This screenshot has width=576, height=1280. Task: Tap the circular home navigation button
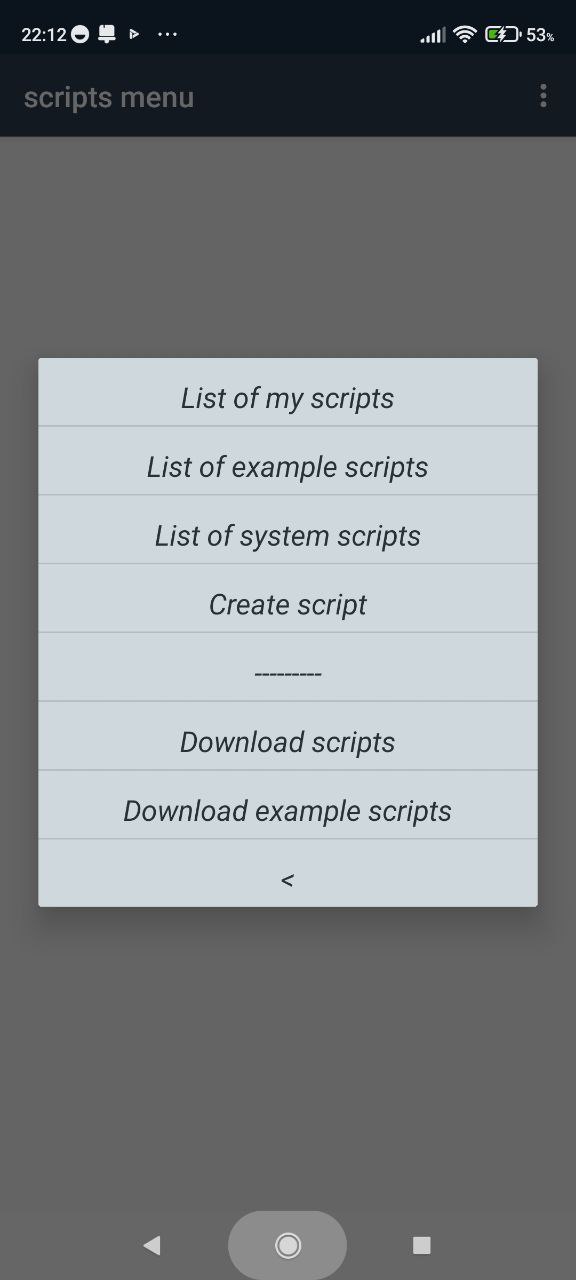[x=288, y=1245]
